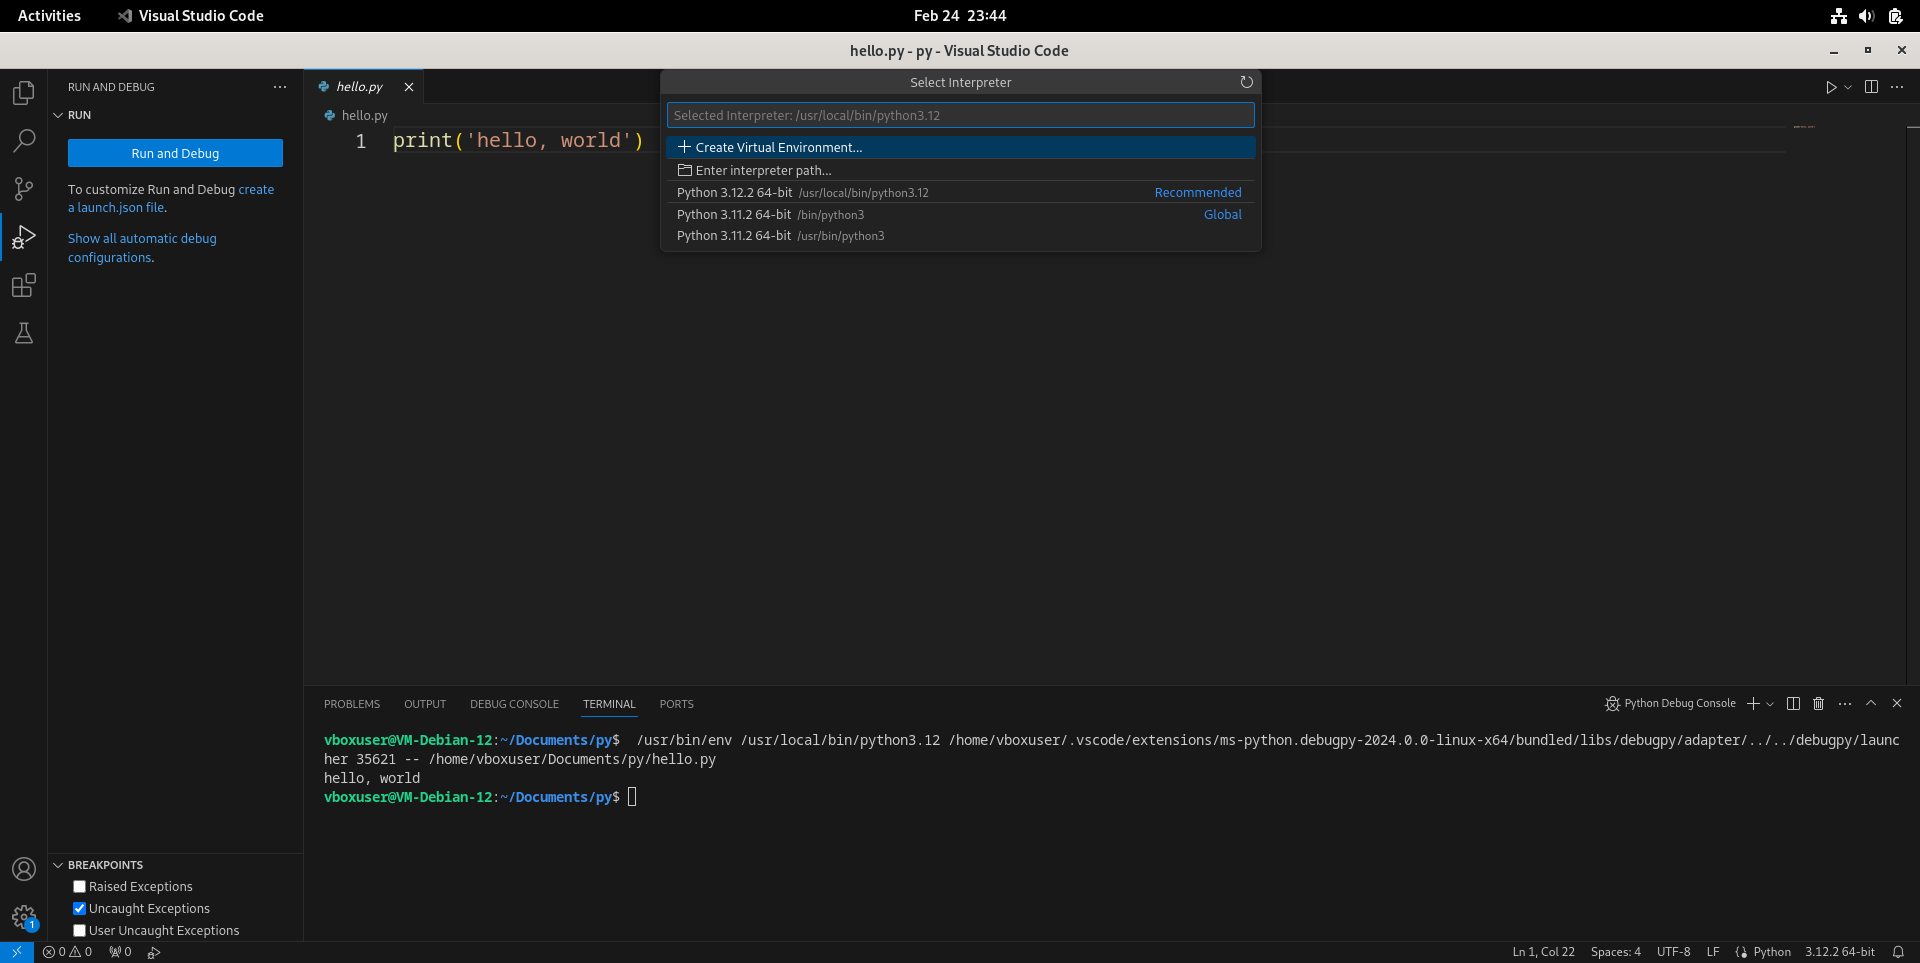Switch to the DEBUG CONSOLE tab

pyautogui.click(x=514, y=704)
